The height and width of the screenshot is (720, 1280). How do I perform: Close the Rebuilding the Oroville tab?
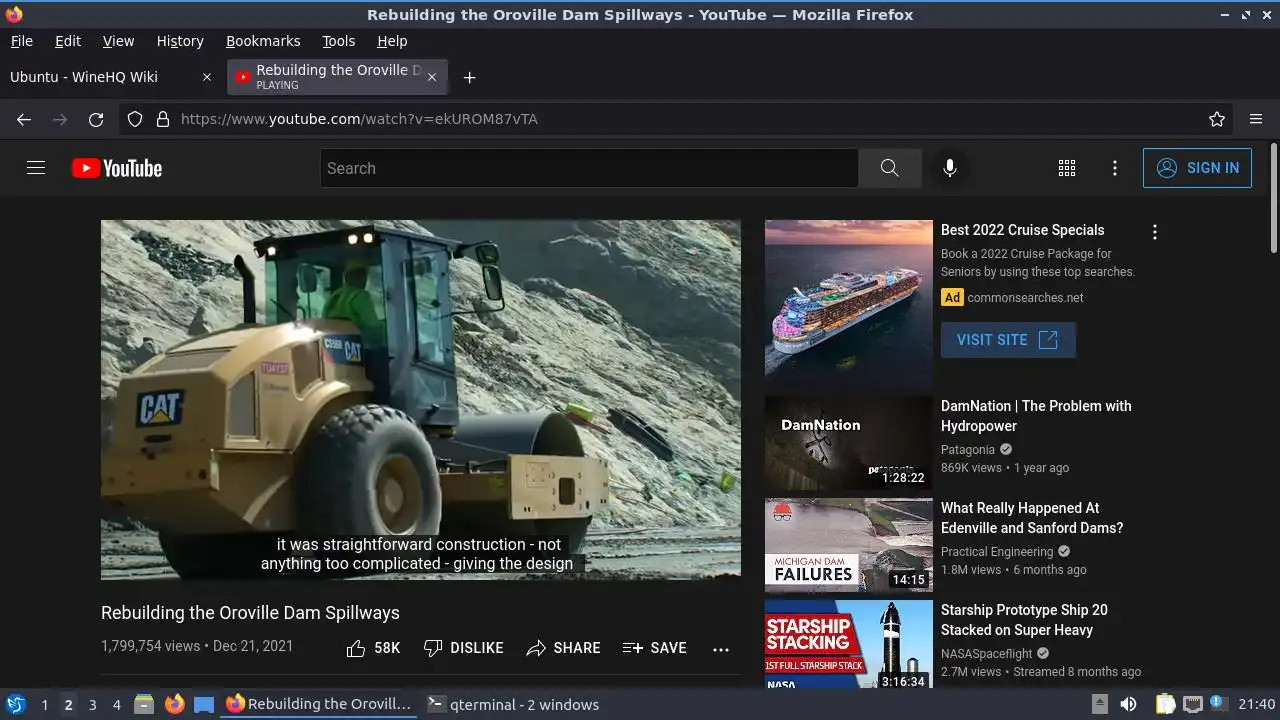pos(432,77)
